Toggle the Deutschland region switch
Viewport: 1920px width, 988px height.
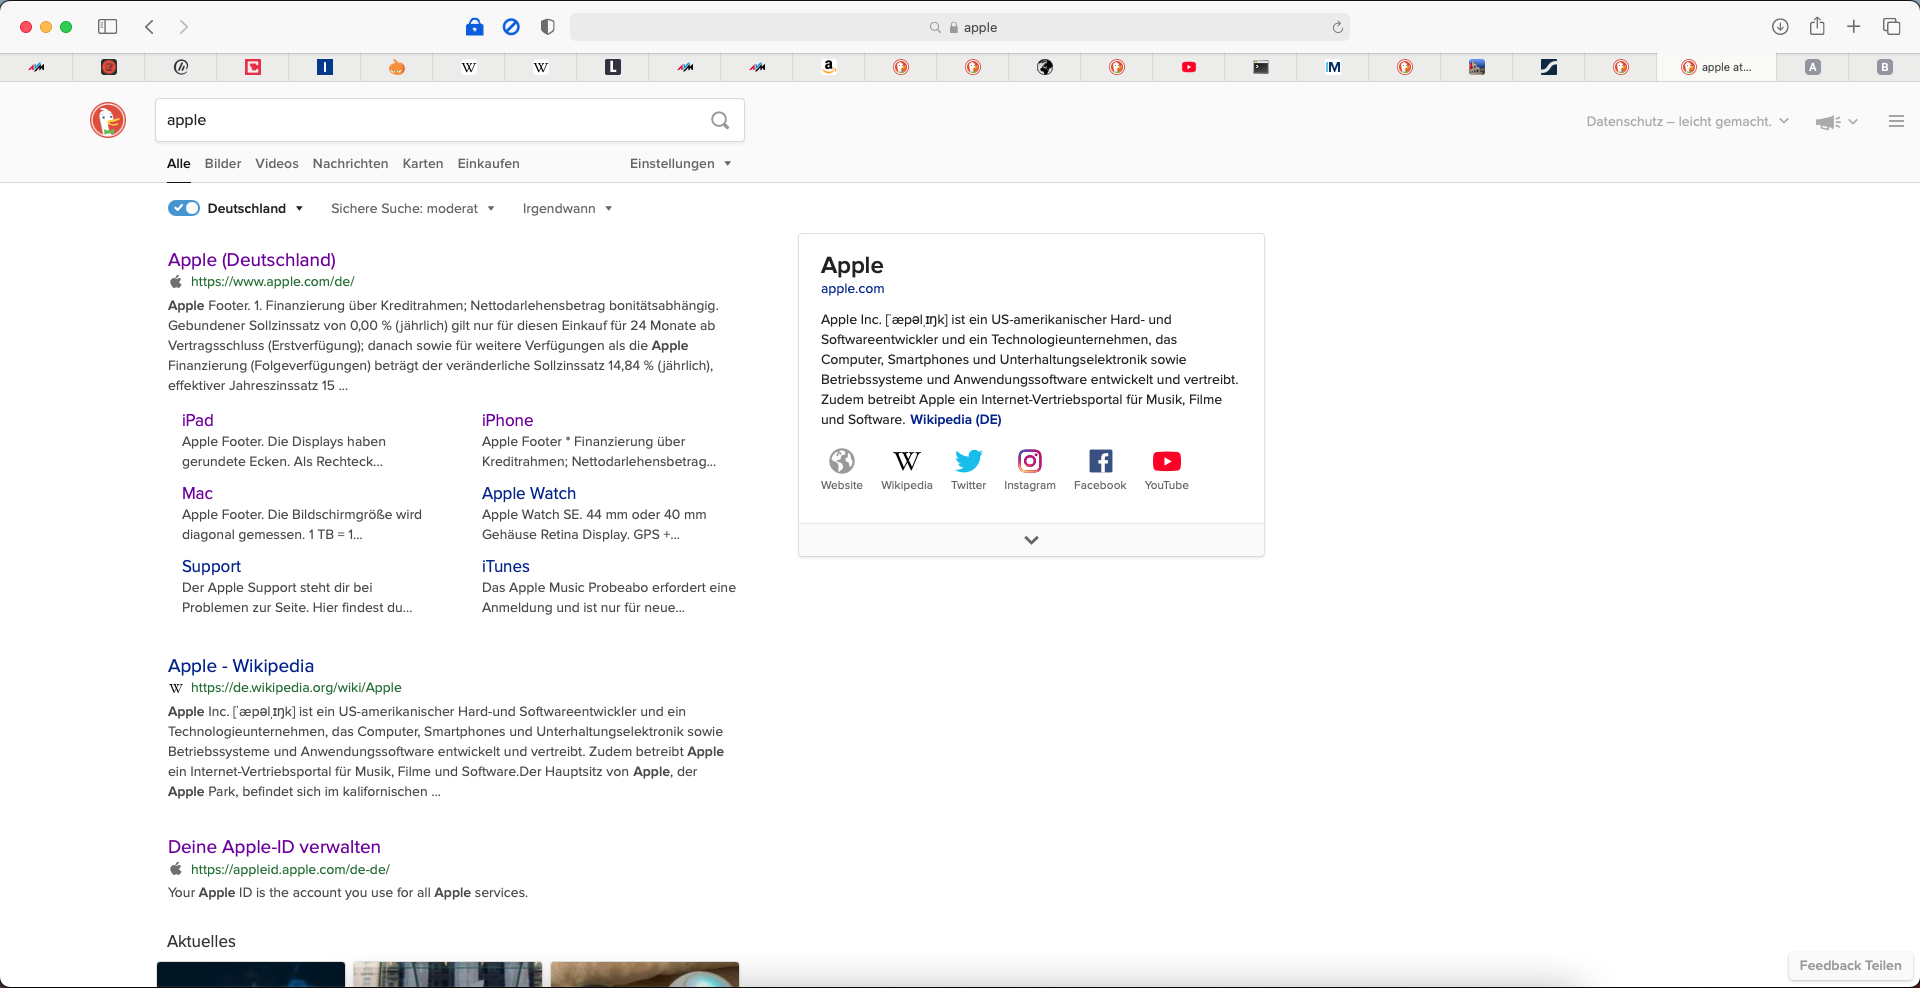184,208
